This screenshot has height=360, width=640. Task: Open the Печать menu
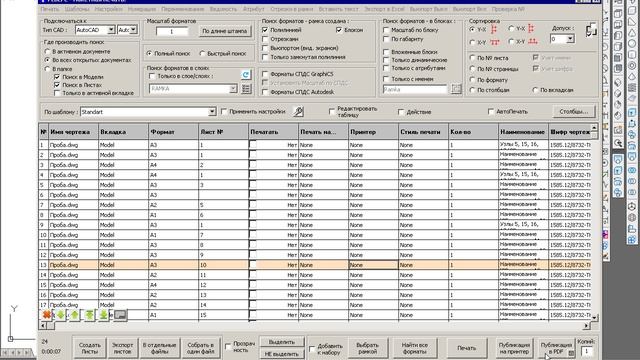[50, 9]
